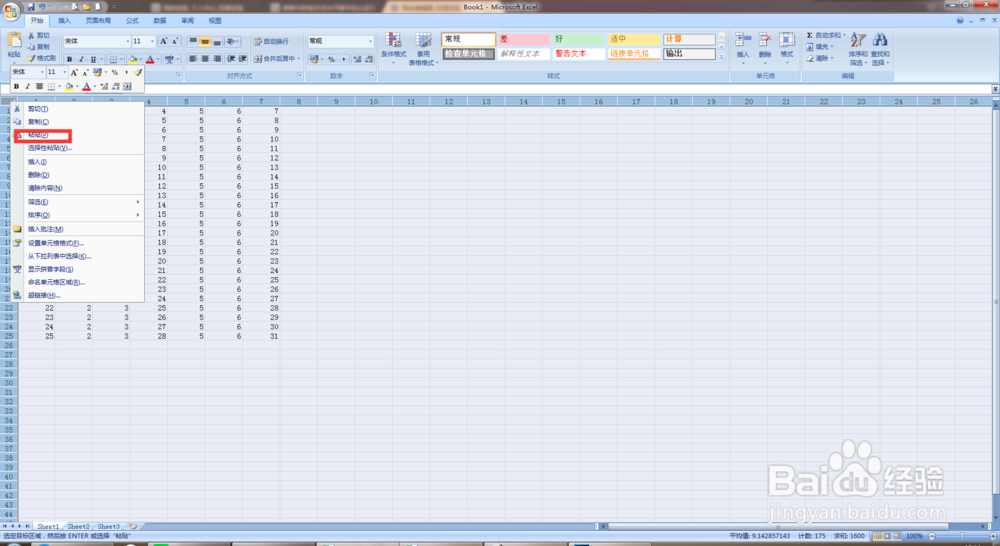This screenshot has height=546, width=1000.
Task: Toggle mini toolbar Italic
Action: click(27, 86)
